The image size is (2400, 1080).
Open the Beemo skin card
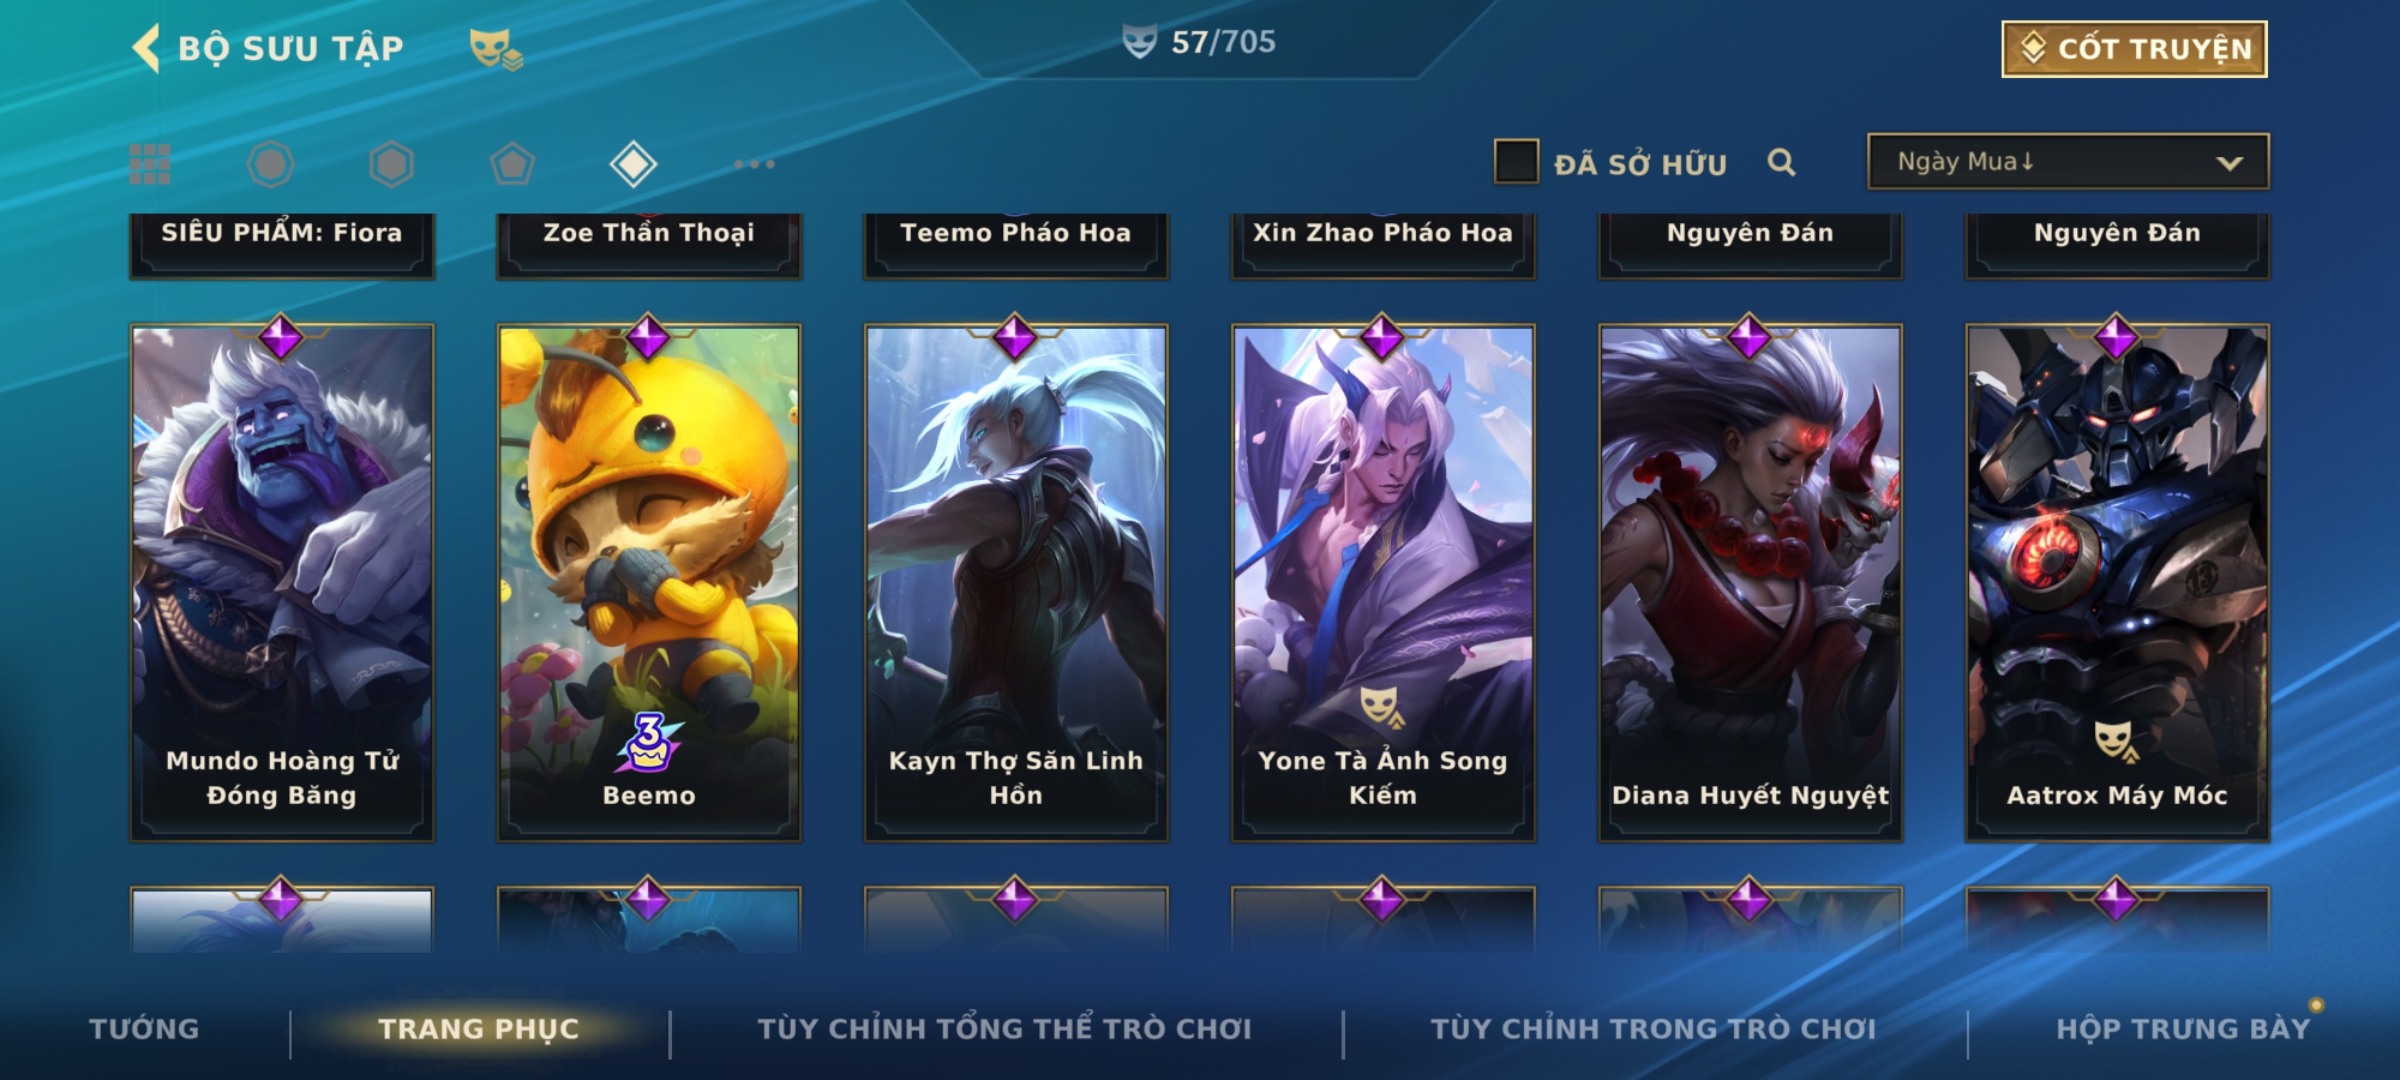pos(649,583)
